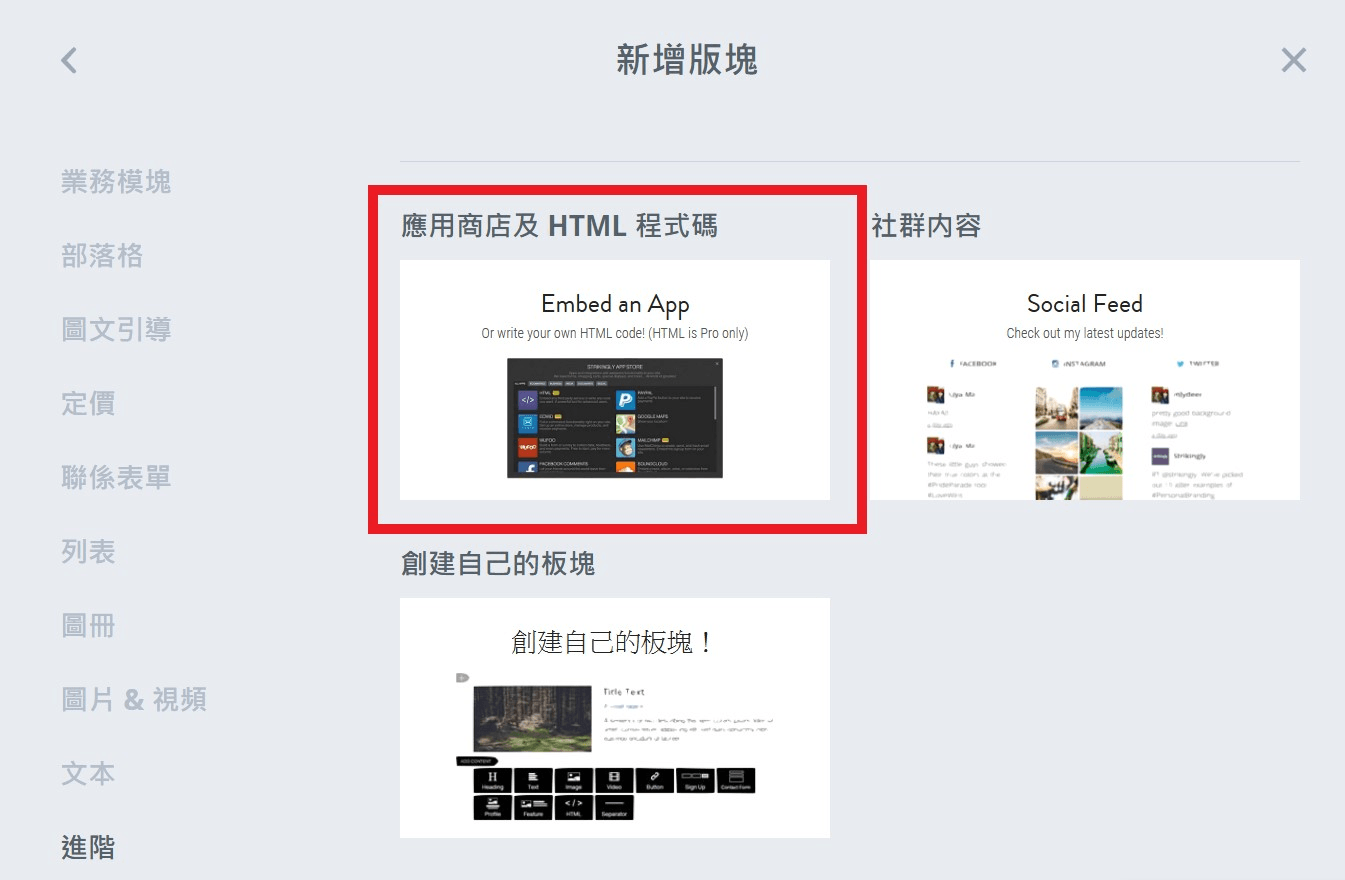Click the SoundCloud app icon
Image resolution: width=1345 pixels, height=880 pixels.
tap(625, 467)
